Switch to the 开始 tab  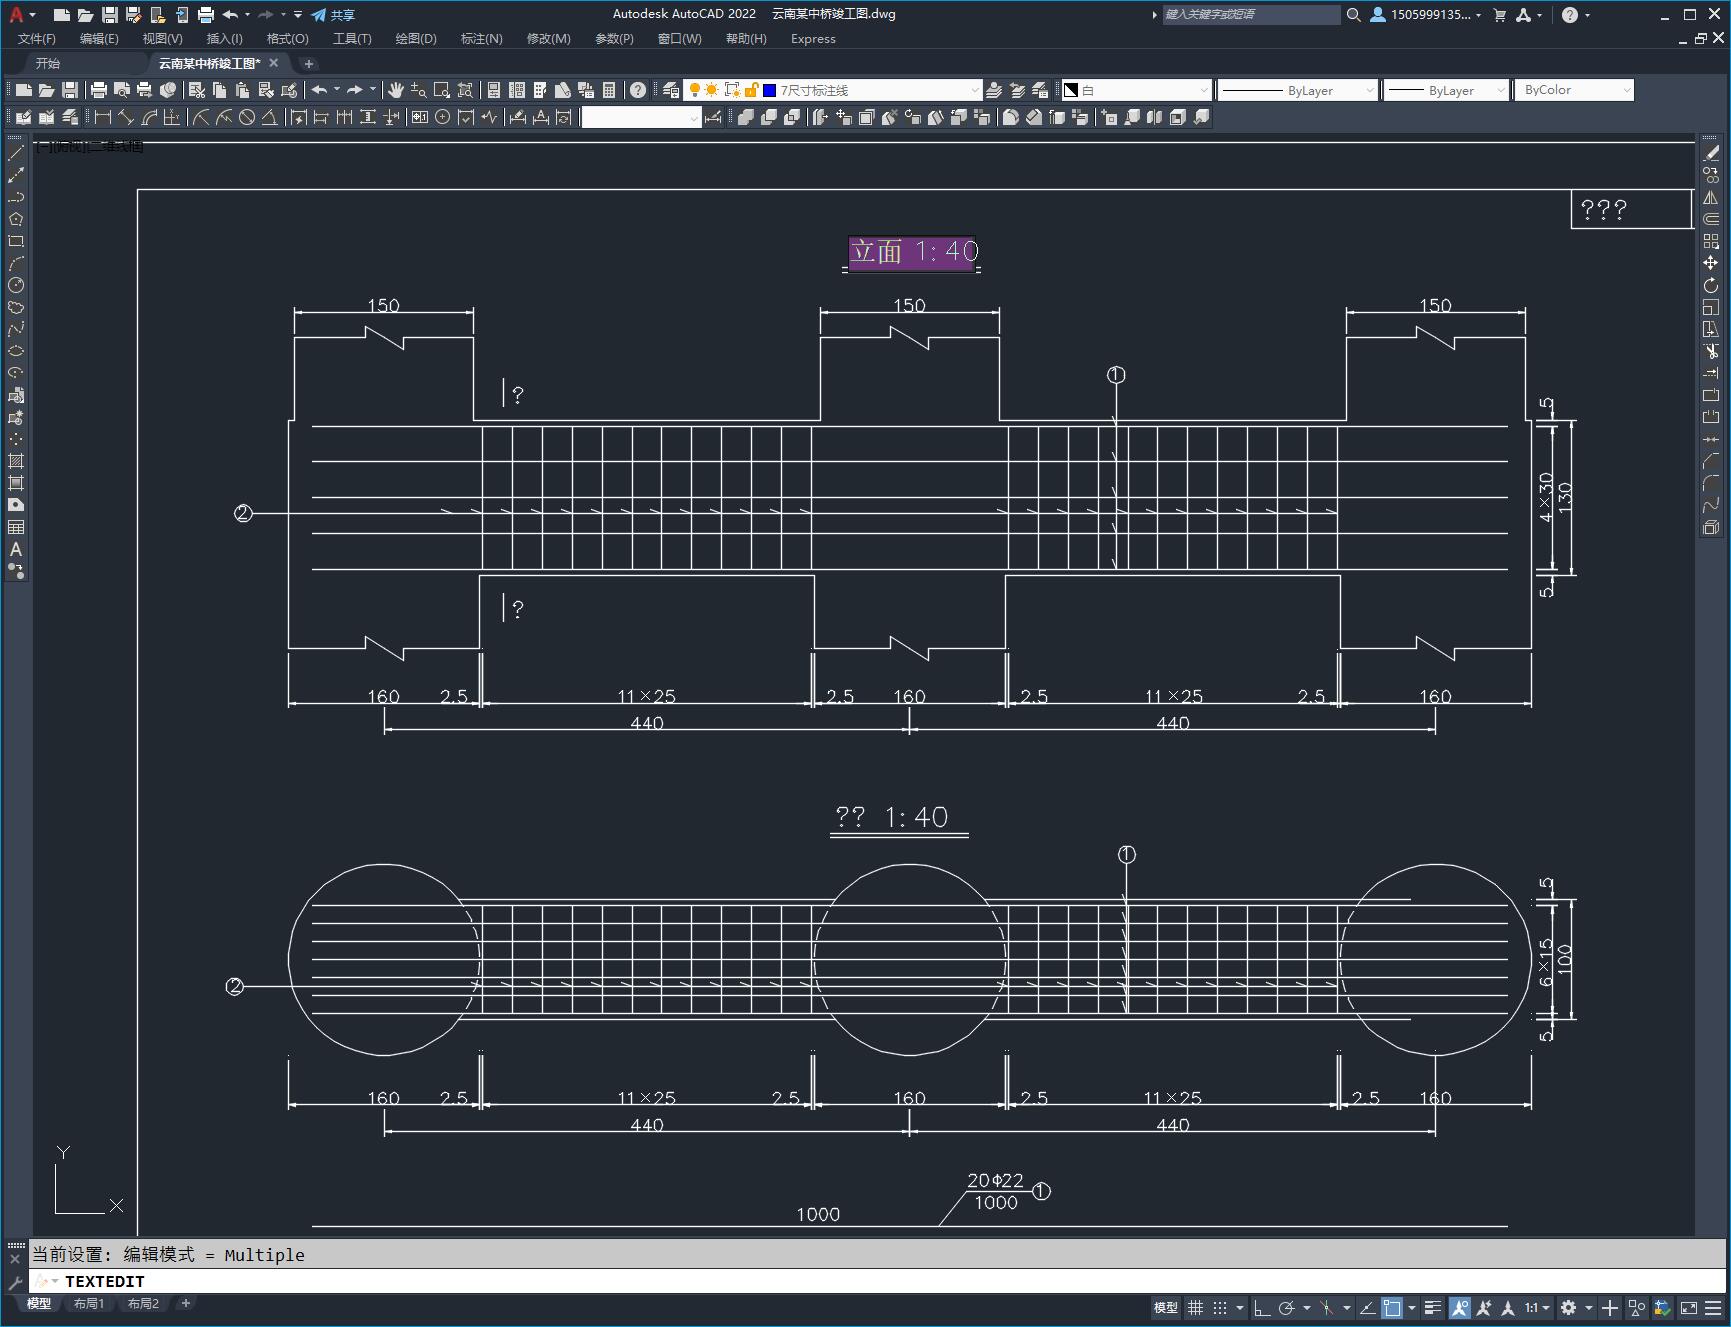click(x=48, y=63)
